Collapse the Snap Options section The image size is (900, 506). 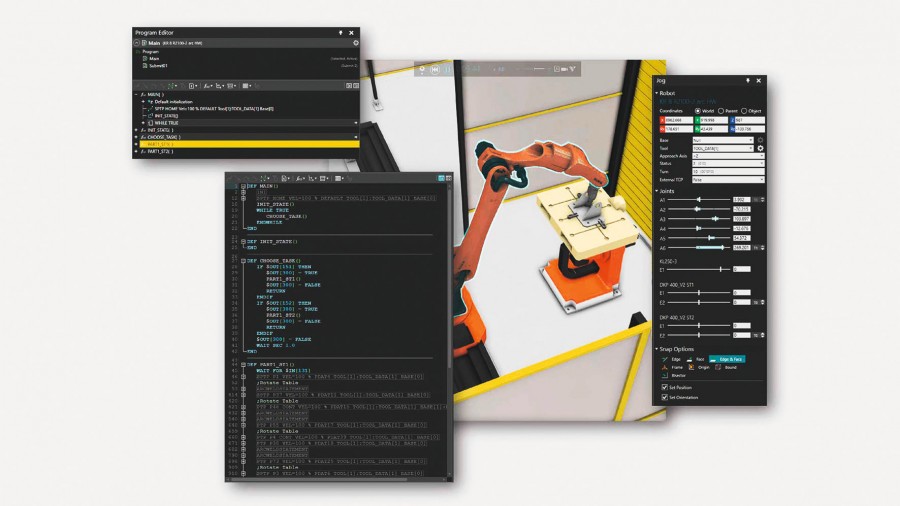pyautogui.click(x=657, y=349)
